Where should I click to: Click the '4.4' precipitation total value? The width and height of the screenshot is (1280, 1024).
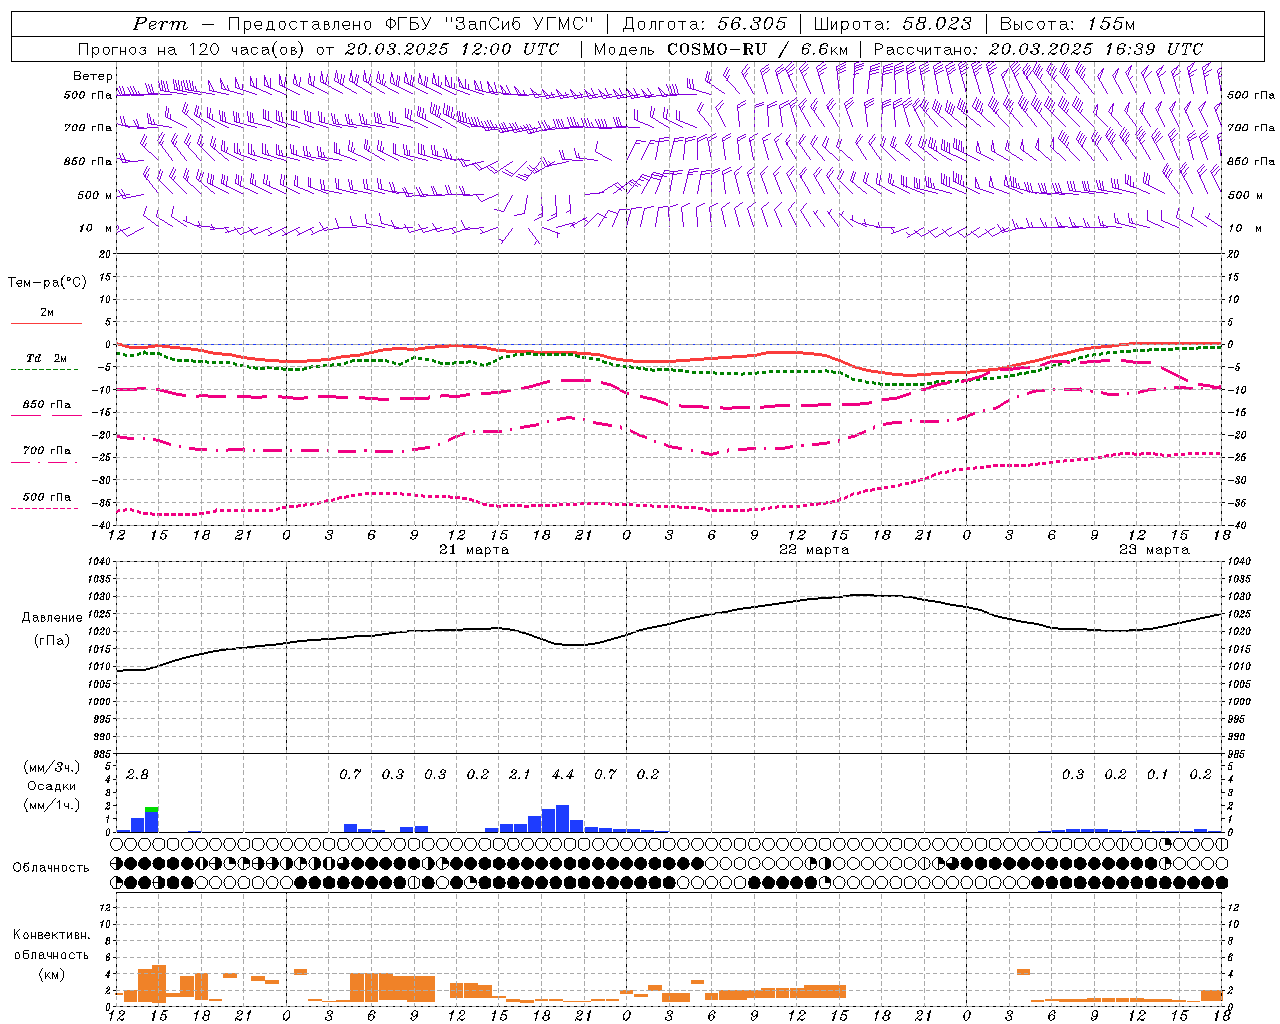(562, 775)
